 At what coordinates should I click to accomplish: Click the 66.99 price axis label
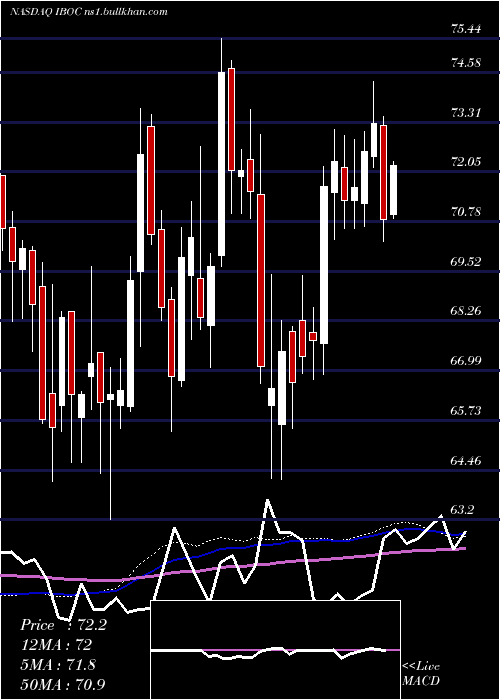(466, 361)
